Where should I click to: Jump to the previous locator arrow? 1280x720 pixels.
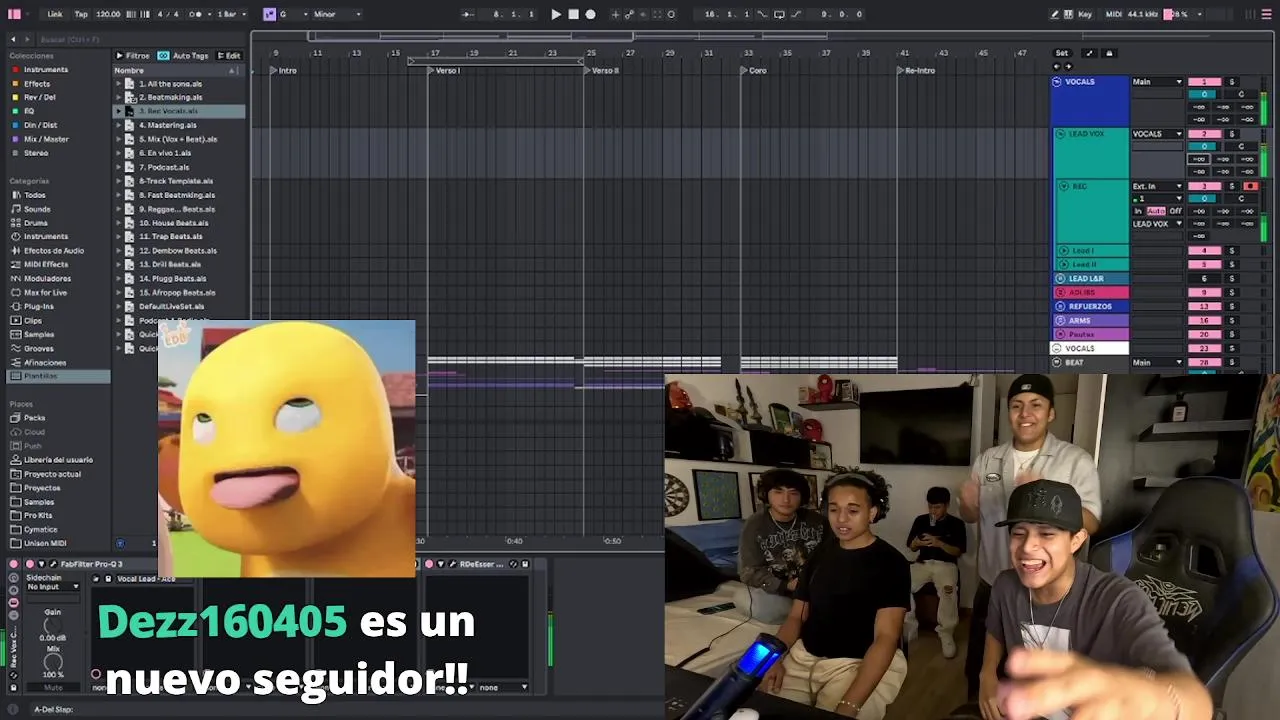point(1058,66)
